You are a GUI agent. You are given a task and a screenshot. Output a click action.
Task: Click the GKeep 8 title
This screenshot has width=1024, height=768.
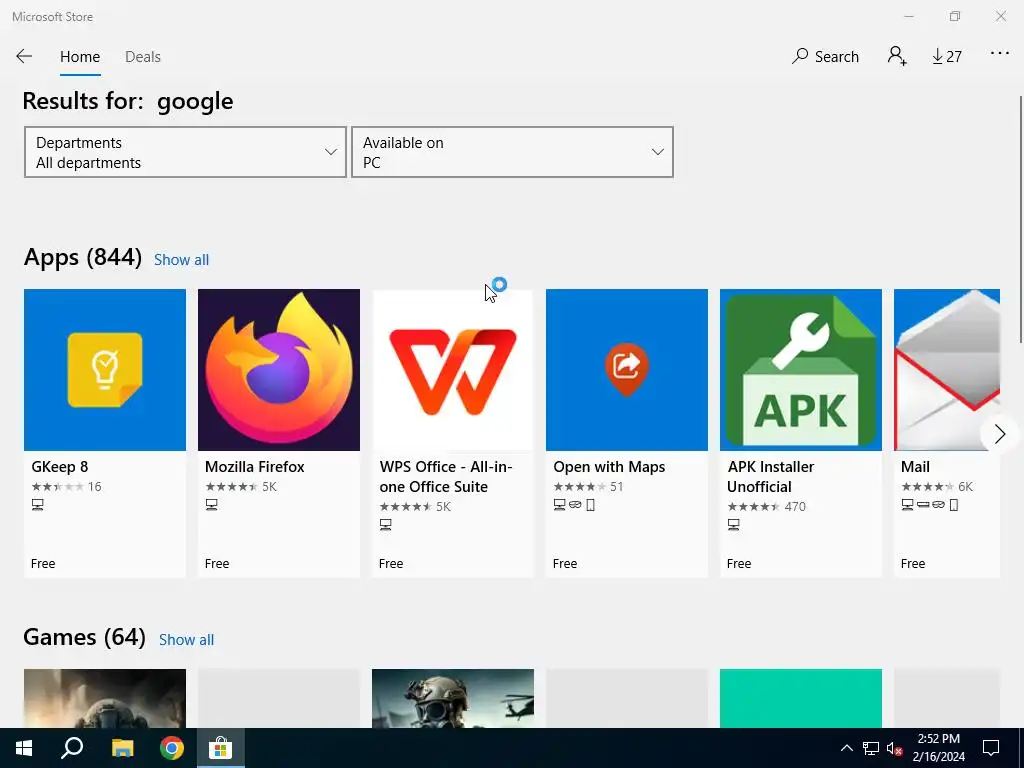click(59, 467)
